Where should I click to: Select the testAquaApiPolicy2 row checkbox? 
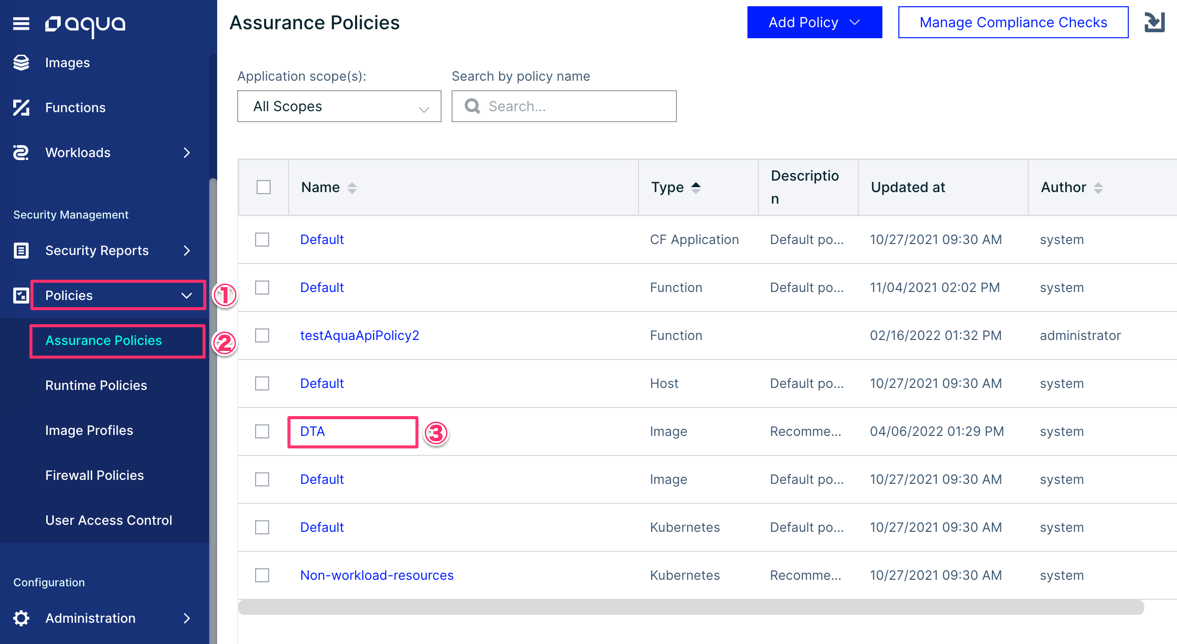[262, 336]
